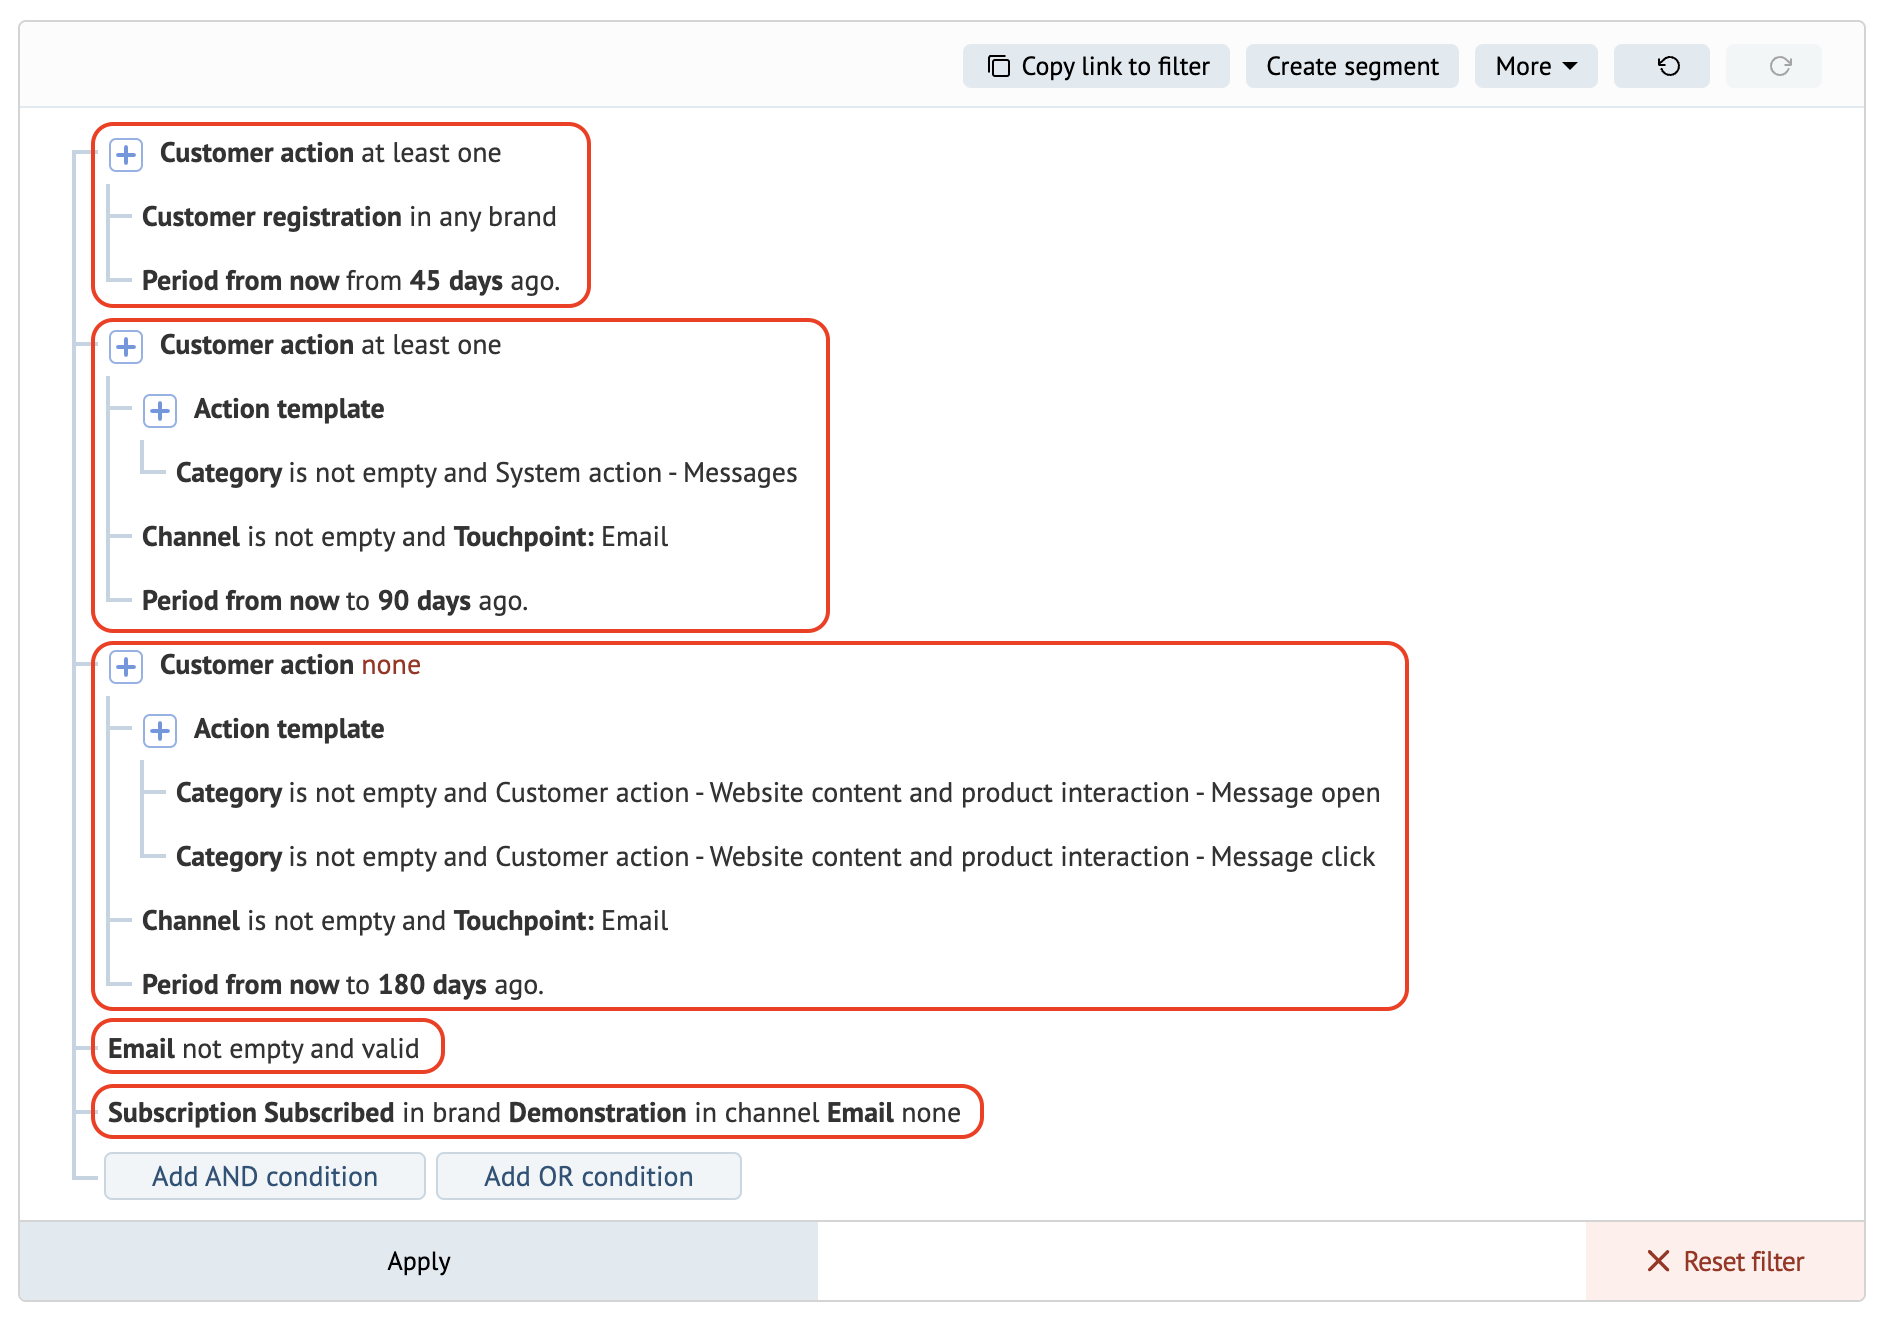This screenshot has width=1886, height=1322.
Task: Select Subscription Subscribed in brand Demonstration condition
Action: [x=534, y=1113]
